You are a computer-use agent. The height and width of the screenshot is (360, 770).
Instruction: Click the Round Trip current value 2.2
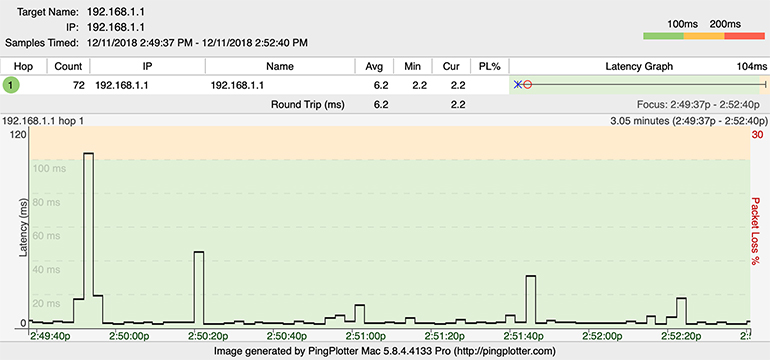coord(458,104)
